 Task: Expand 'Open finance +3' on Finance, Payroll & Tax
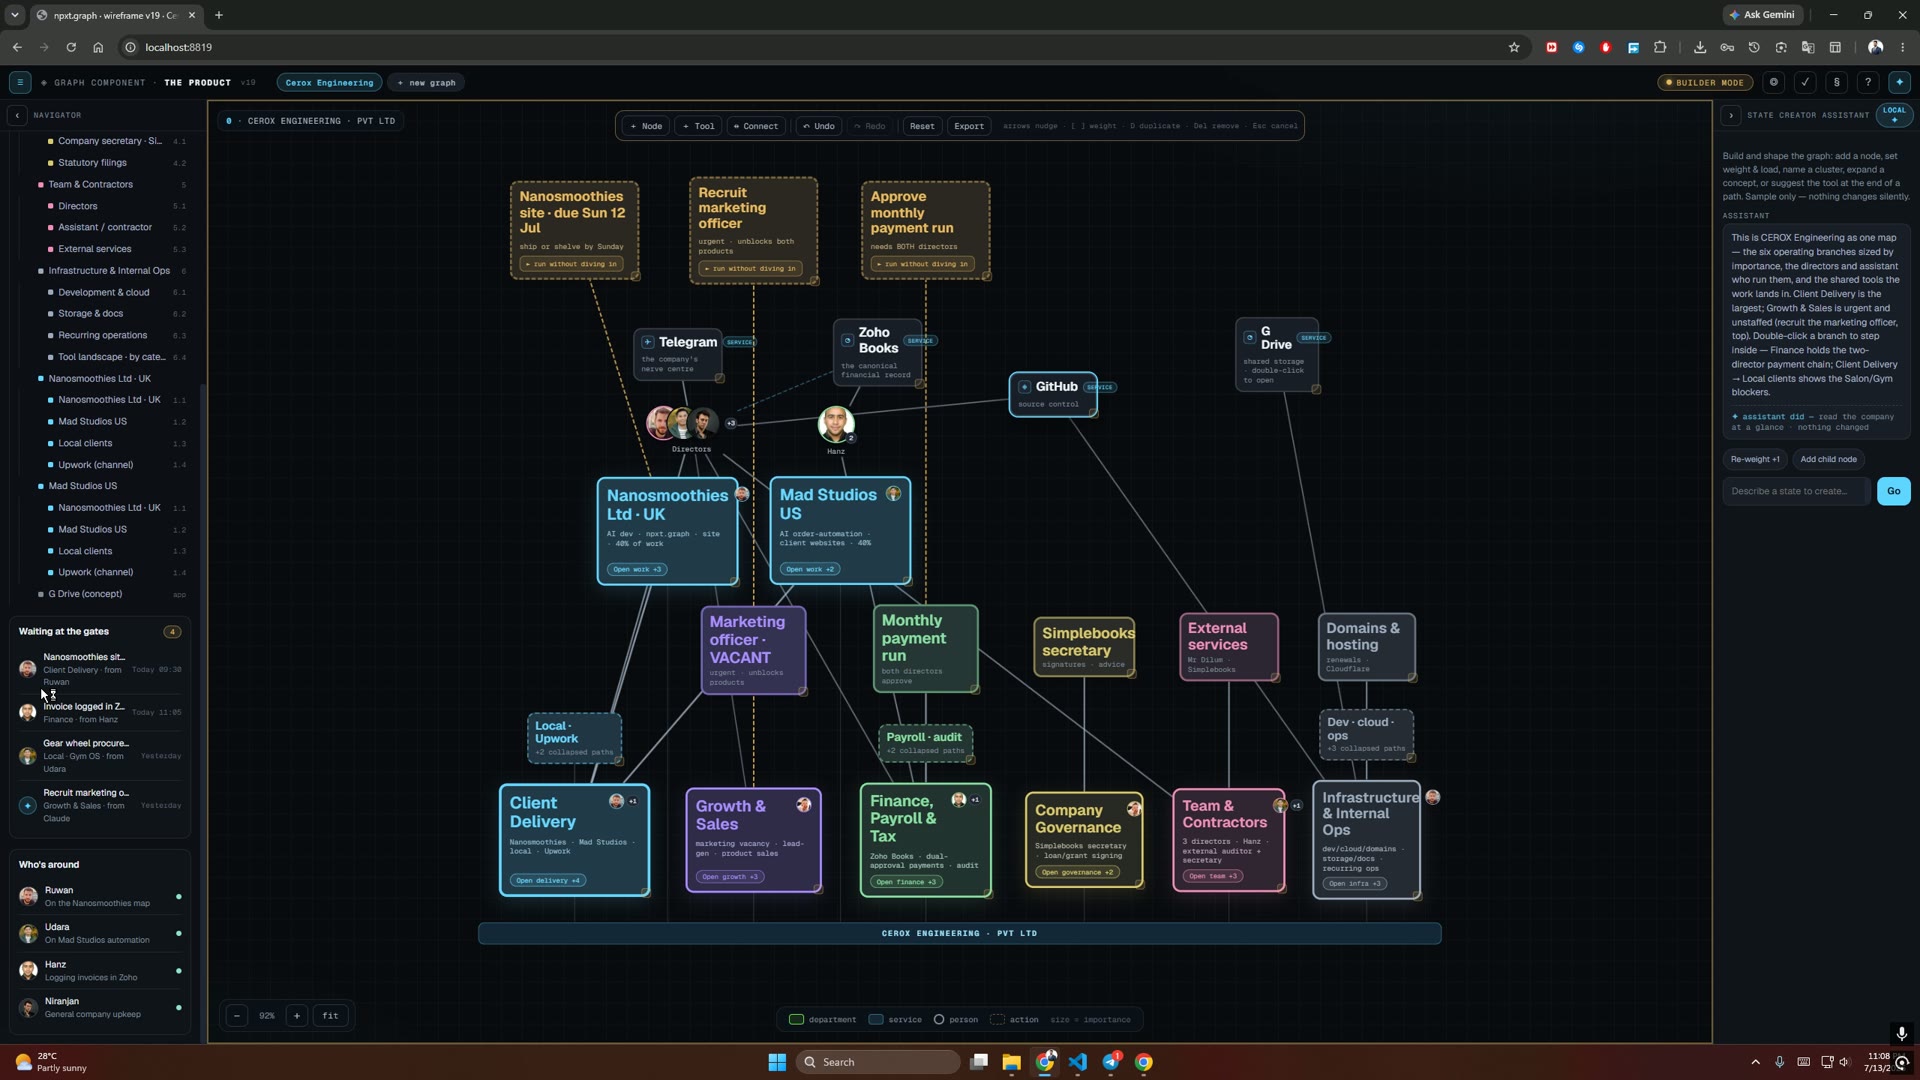(x=906, y=882)
